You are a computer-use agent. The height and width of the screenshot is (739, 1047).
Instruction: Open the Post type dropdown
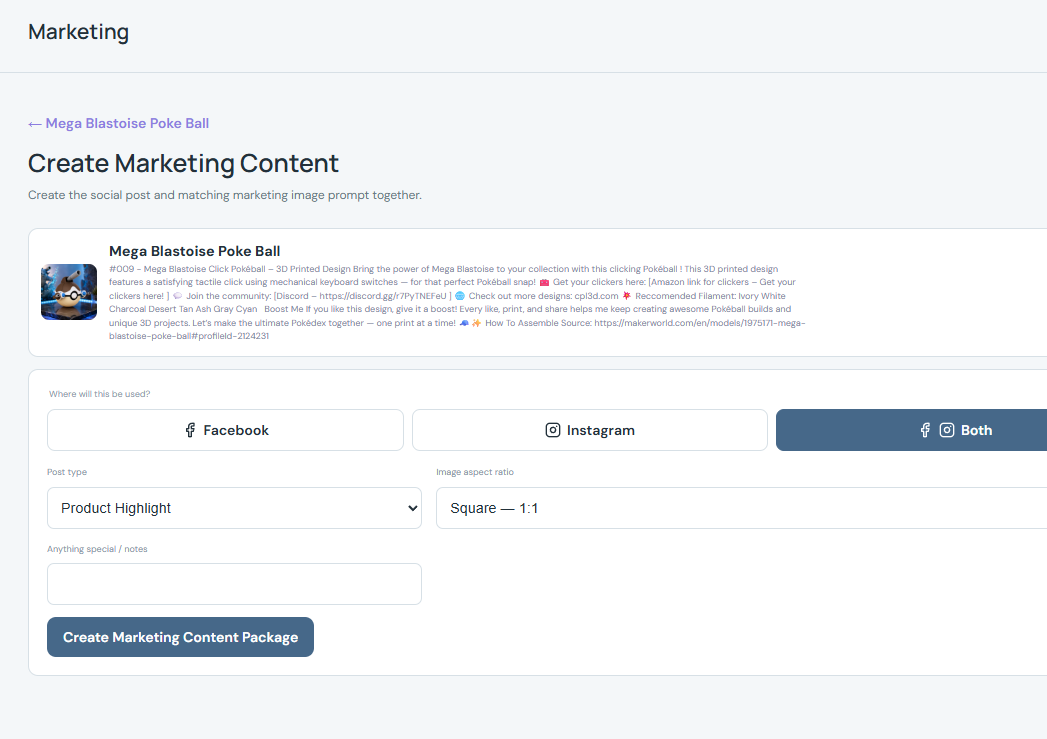pyautogui.click(x=234, y=508)
